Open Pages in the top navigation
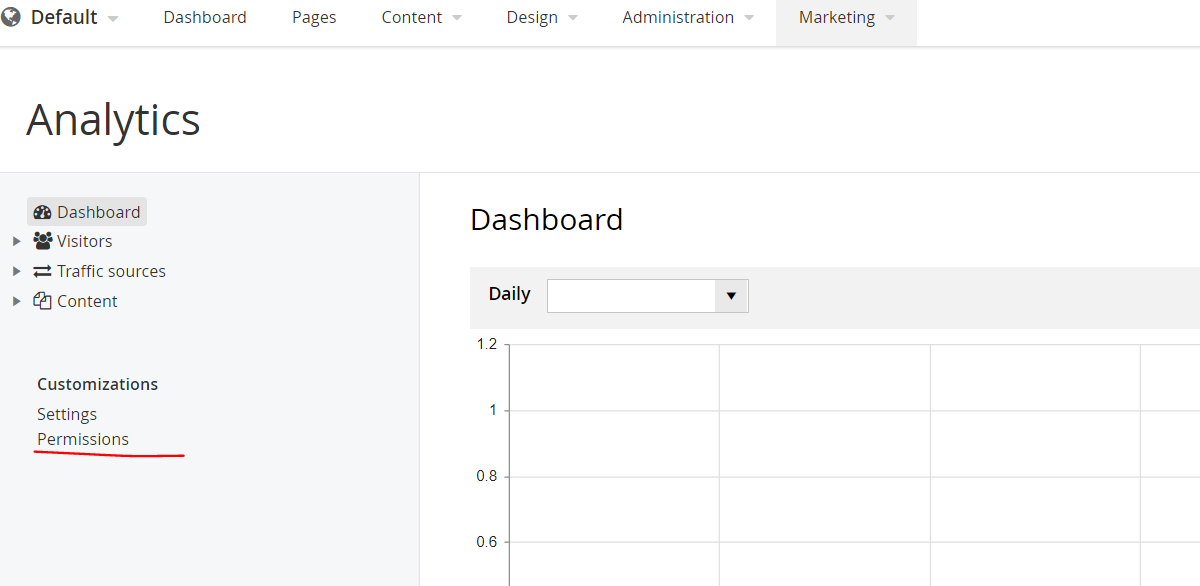Screen dimensions: 1200x586 pyautogui.click(x=314, y=17)
